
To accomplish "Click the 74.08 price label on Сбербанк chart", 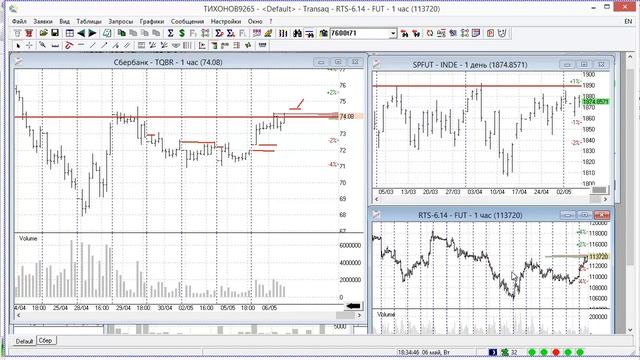I will [x=347, y=116].
